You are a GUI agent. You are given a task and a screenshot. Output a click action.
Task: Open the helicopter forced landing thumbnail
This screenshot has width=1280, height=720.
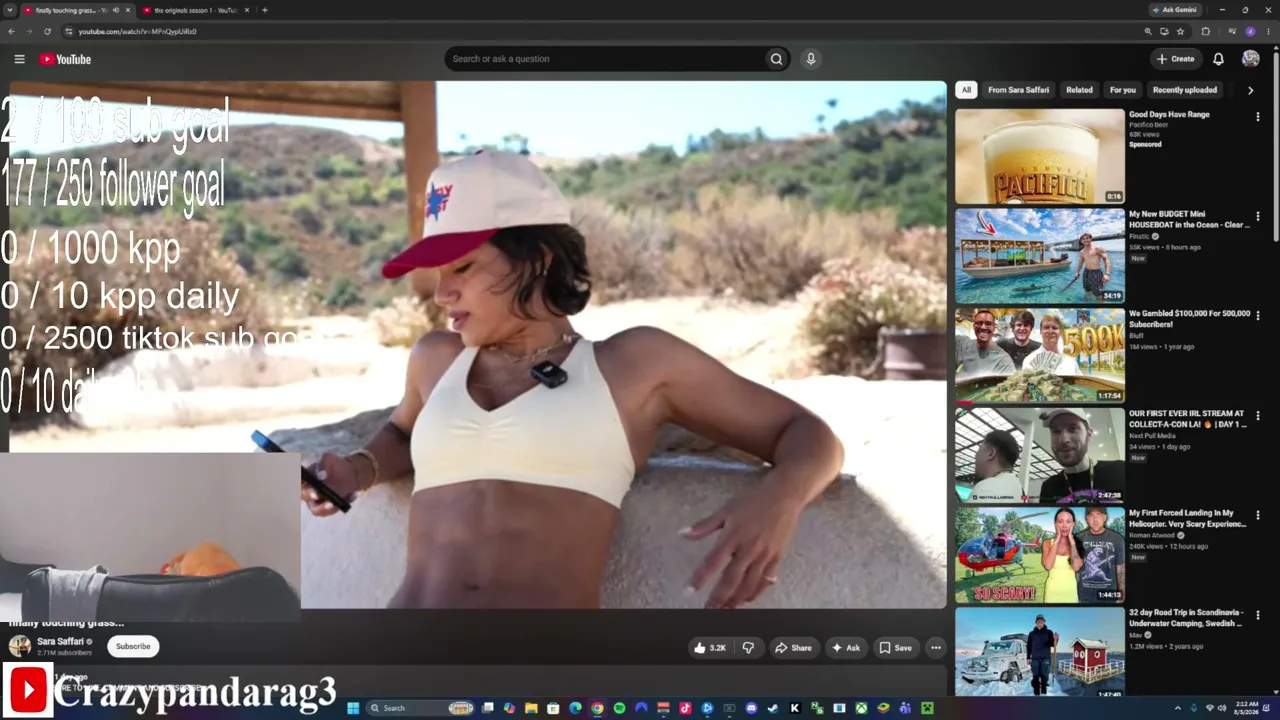point(1039,555)
